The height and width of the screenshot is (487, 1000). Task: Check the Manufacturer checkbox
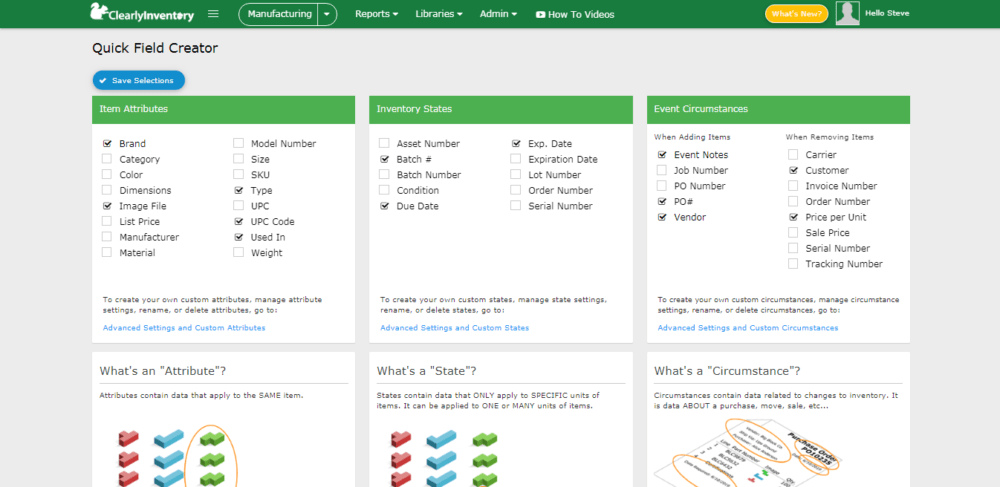tap(107, 236)
